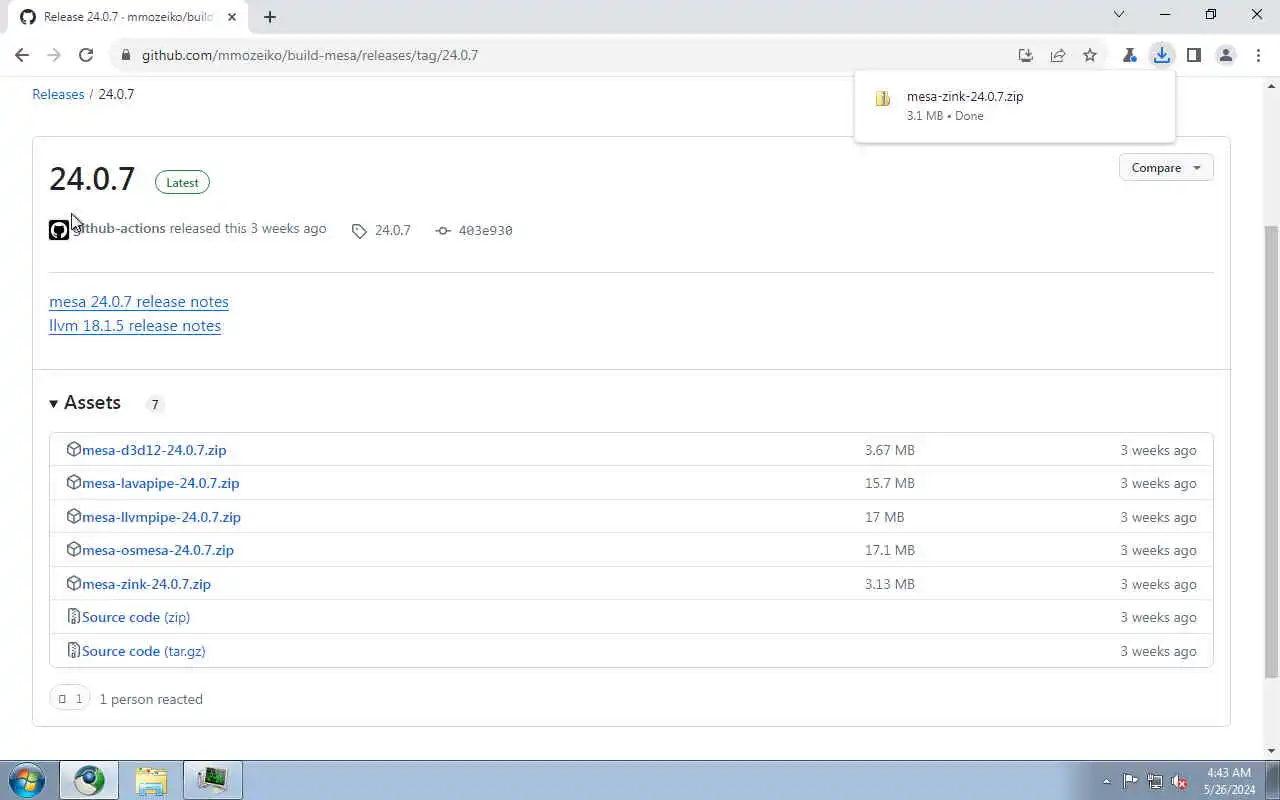The width and height of the screenshot is (1280, 800).
Task: Open a new browser tab
Action: pyautogui.click(x=270, y=17)
